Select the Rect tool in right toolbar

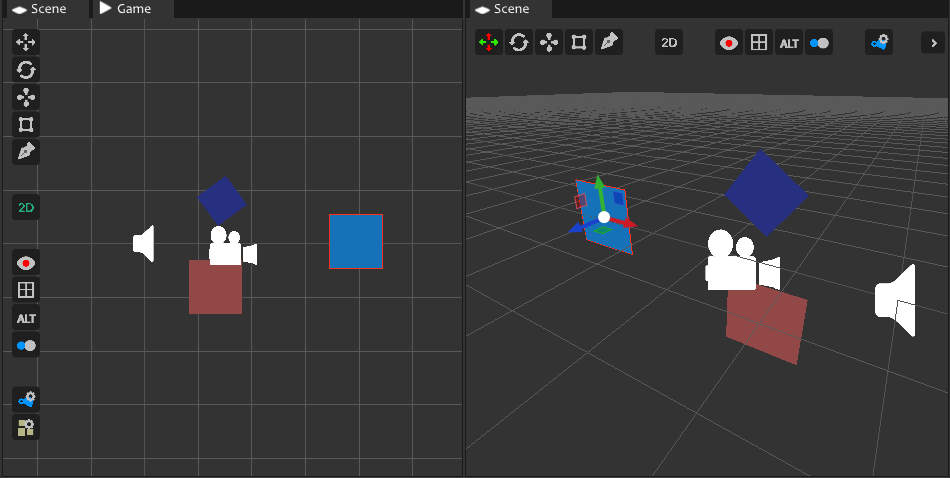pyautogui.click(x=579, y=42)
